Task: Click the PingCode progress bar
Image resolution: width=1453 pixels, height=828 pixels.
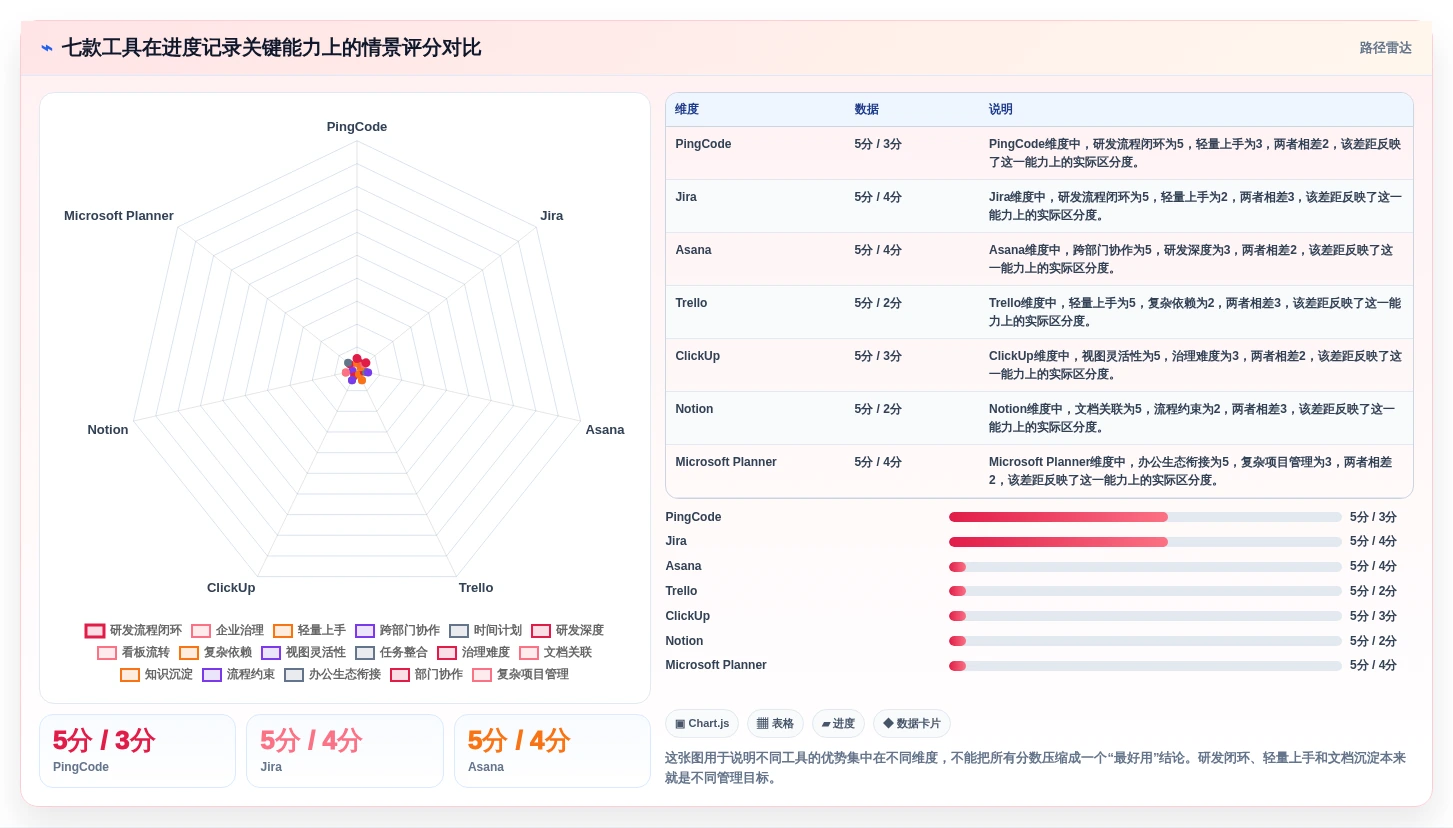Action: click(x=1145, y=517)
